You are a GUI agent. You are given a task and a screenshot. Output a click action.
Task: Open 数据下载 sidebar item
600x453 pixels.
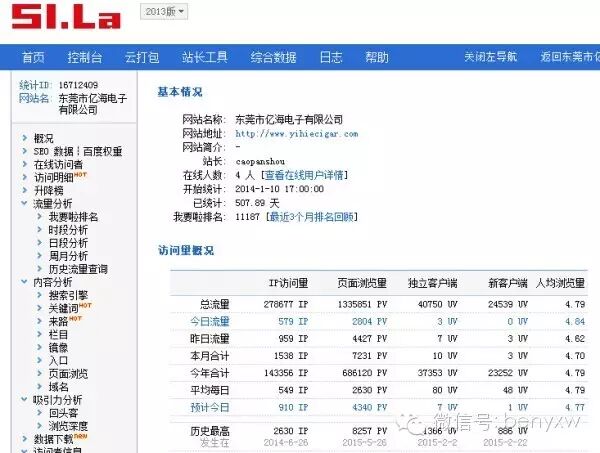pos(53,439)
